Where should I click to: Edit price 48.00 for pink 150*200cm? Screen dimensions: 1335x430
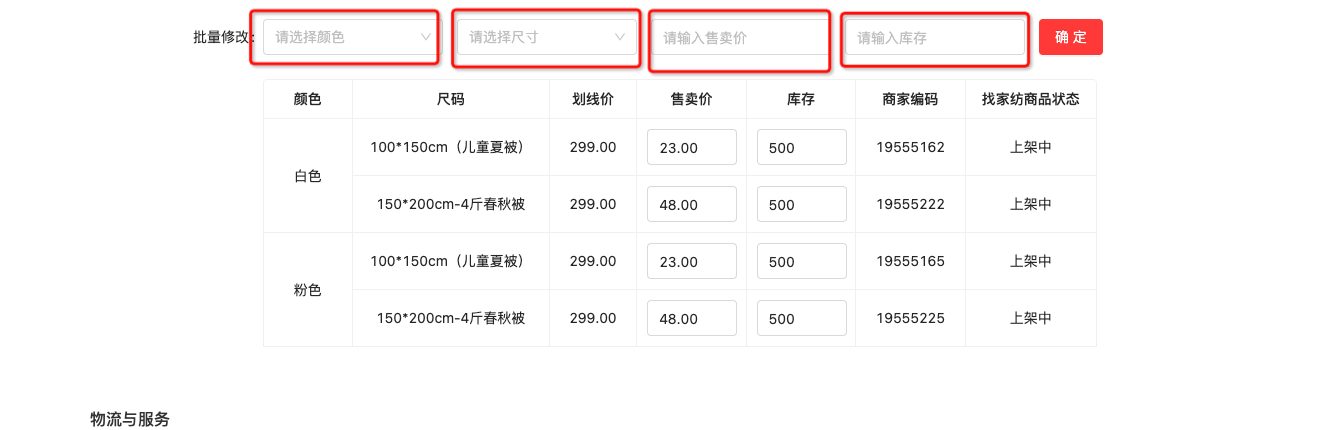coord(692,318)
